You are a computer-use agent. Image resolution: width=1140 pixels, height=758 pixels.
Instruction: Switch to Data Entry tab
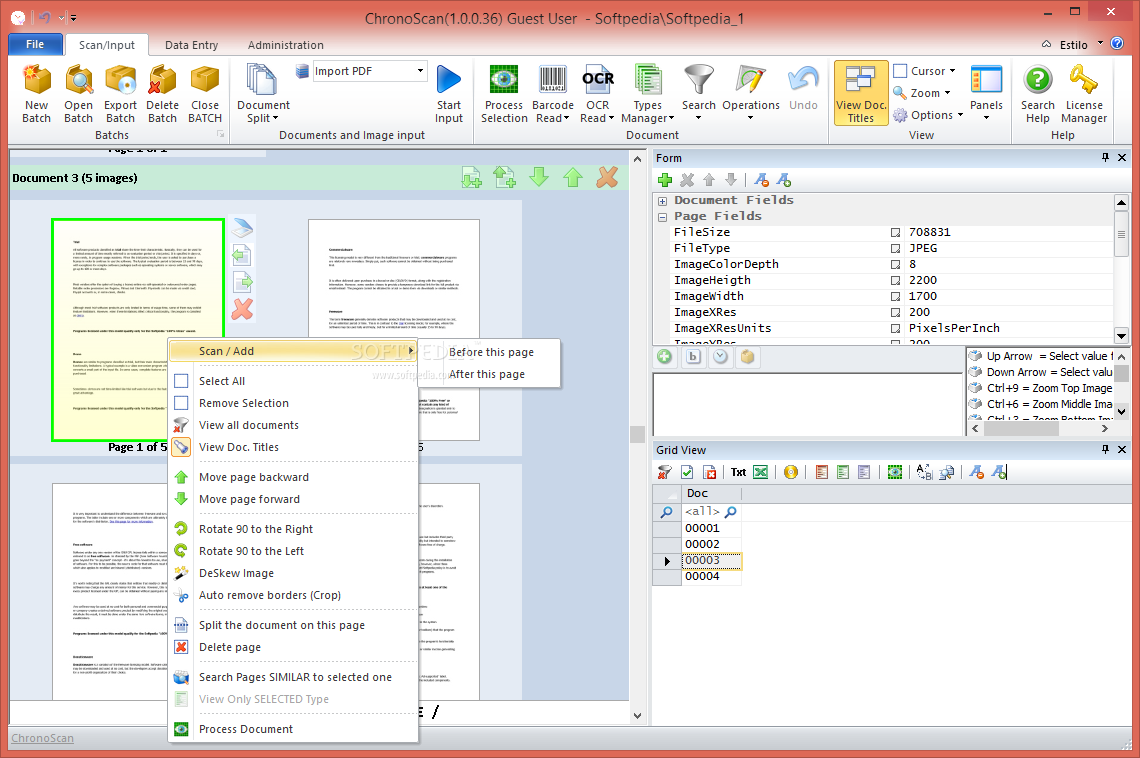pyautogui.click(x=191, y=45)
